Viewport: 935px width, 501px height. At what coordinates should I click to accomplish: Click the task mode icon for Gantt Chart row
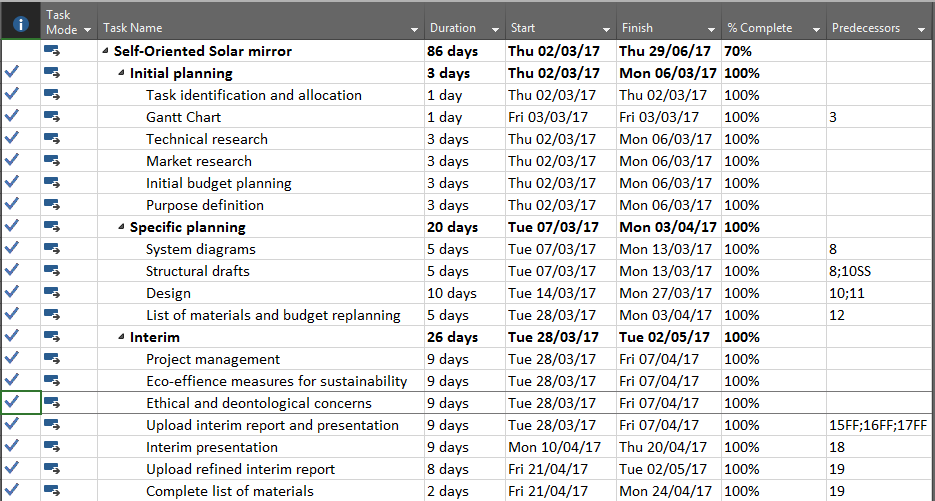(x=52, y=117)
